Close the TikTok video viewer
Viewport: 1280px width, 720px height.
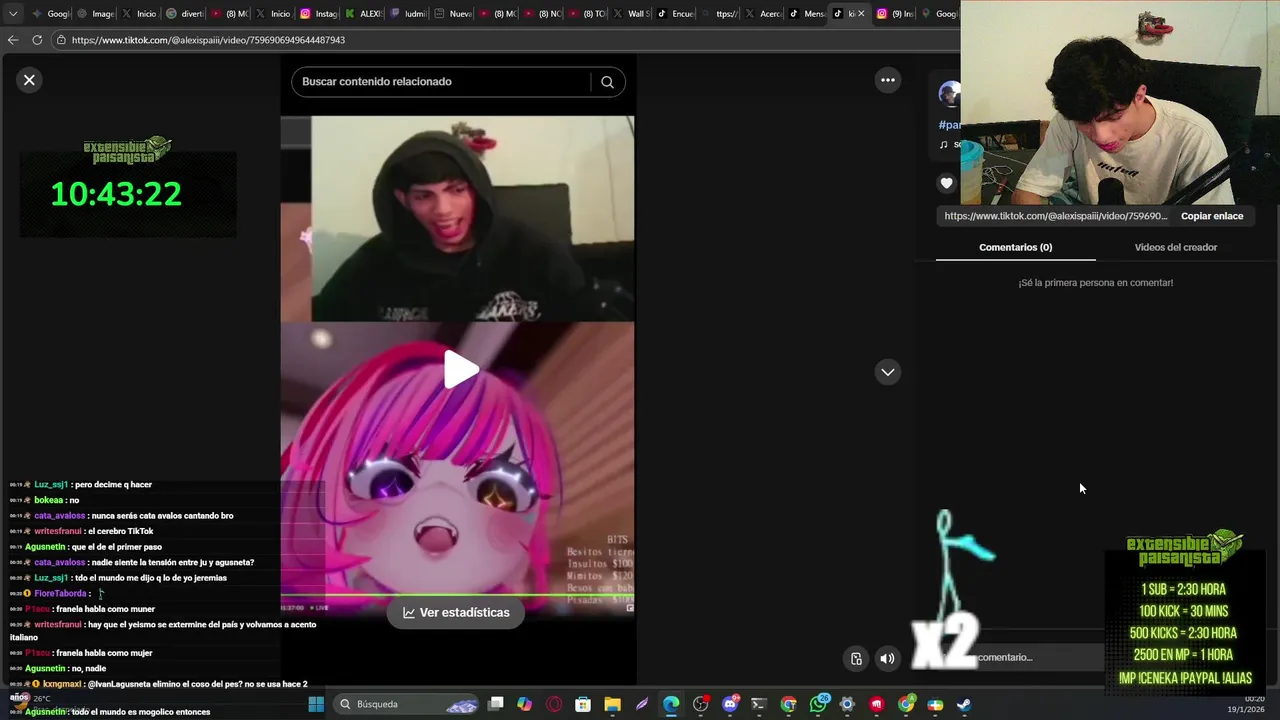click(29, 80)
